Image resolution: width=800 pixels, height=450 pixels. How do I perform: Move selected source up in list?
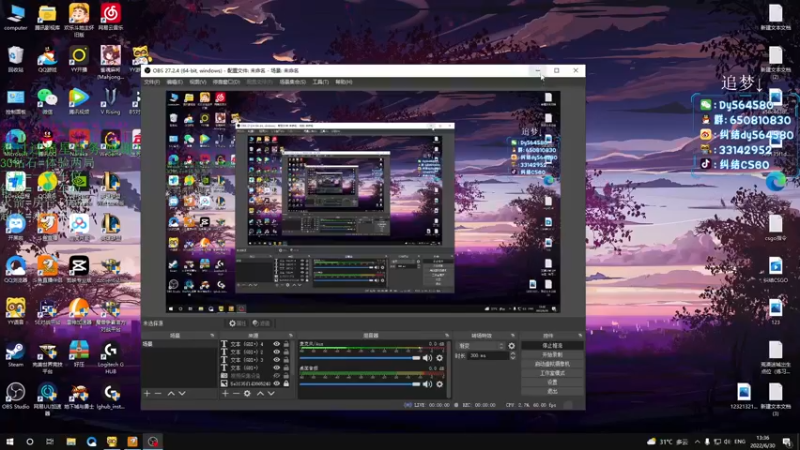[260, 393]
